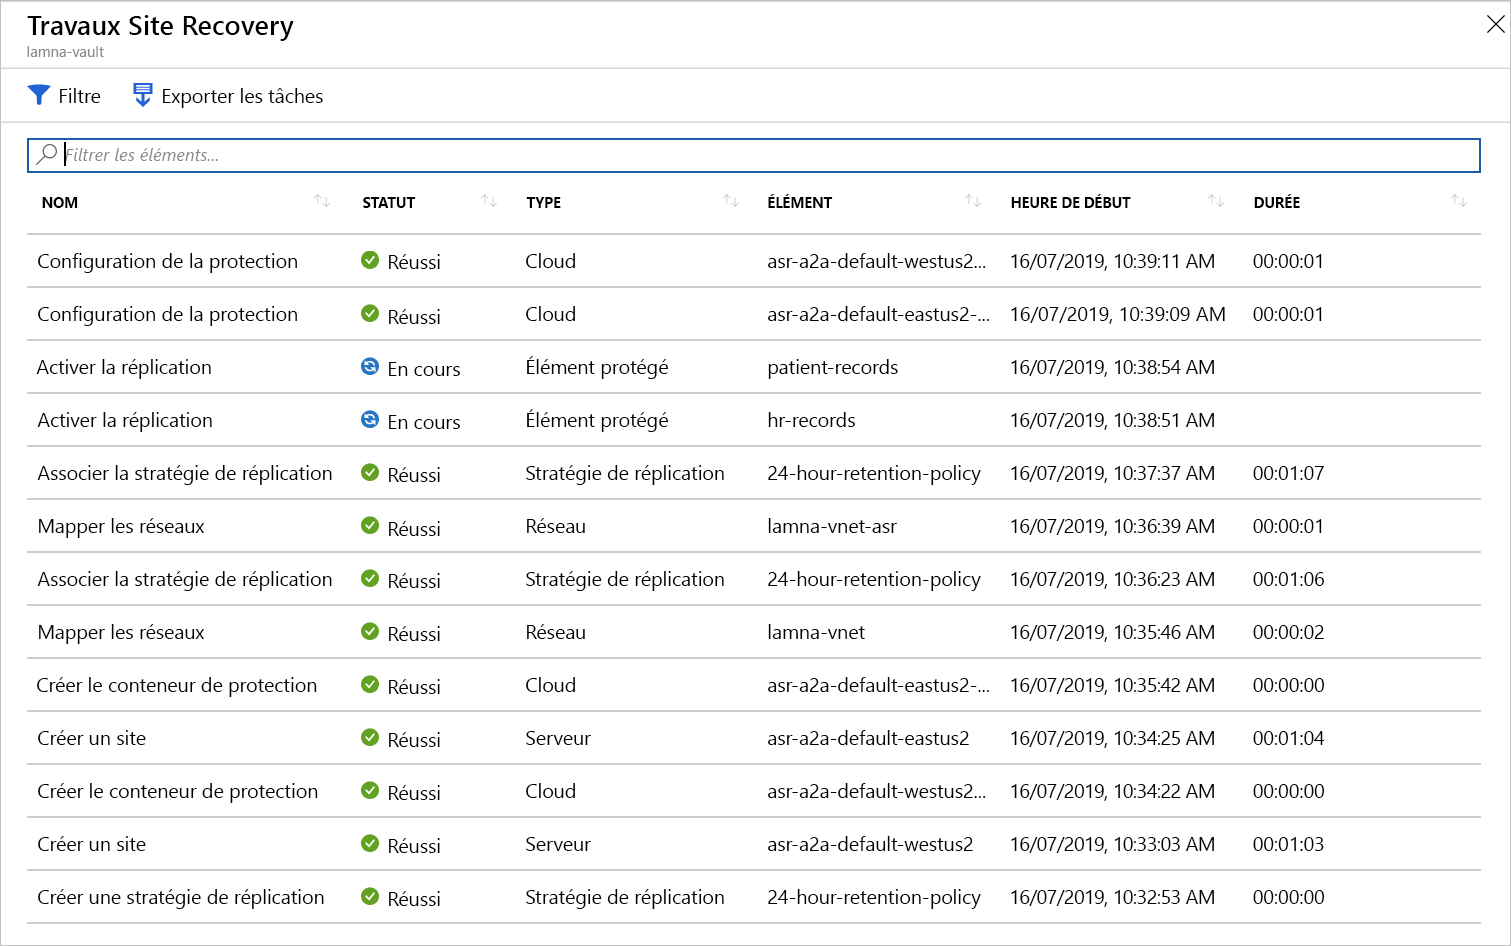Screen dimensions: 1511x946
Task: Click the asr-a2a-default-eastus2 Serveur element cell
Action: click(868, 738)
